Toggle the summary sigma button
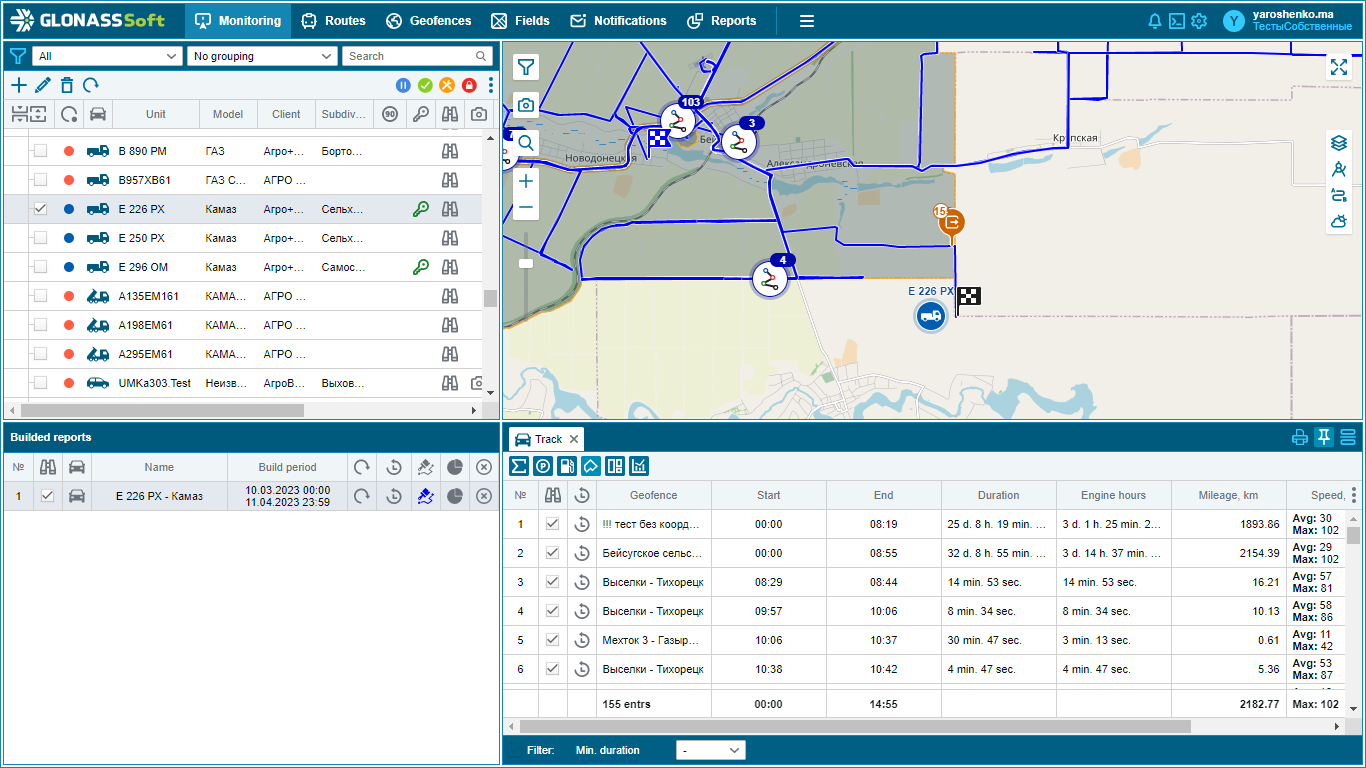1366x768 pixels. pyautogui.click(x=519, y=465)
